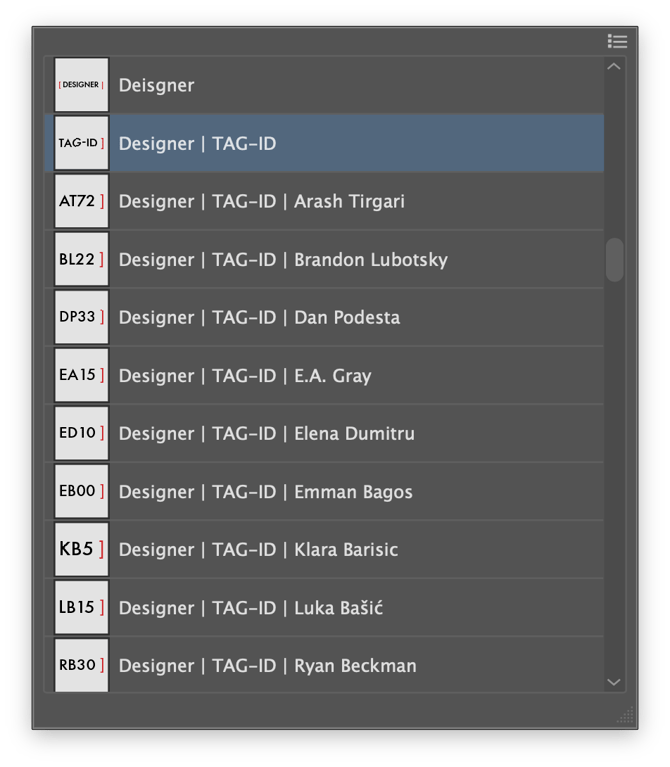Select the BL22 tag thumbnail
The height and width of the screenshot is (767, 670).
pyautogui.click(x=81, y=259)
